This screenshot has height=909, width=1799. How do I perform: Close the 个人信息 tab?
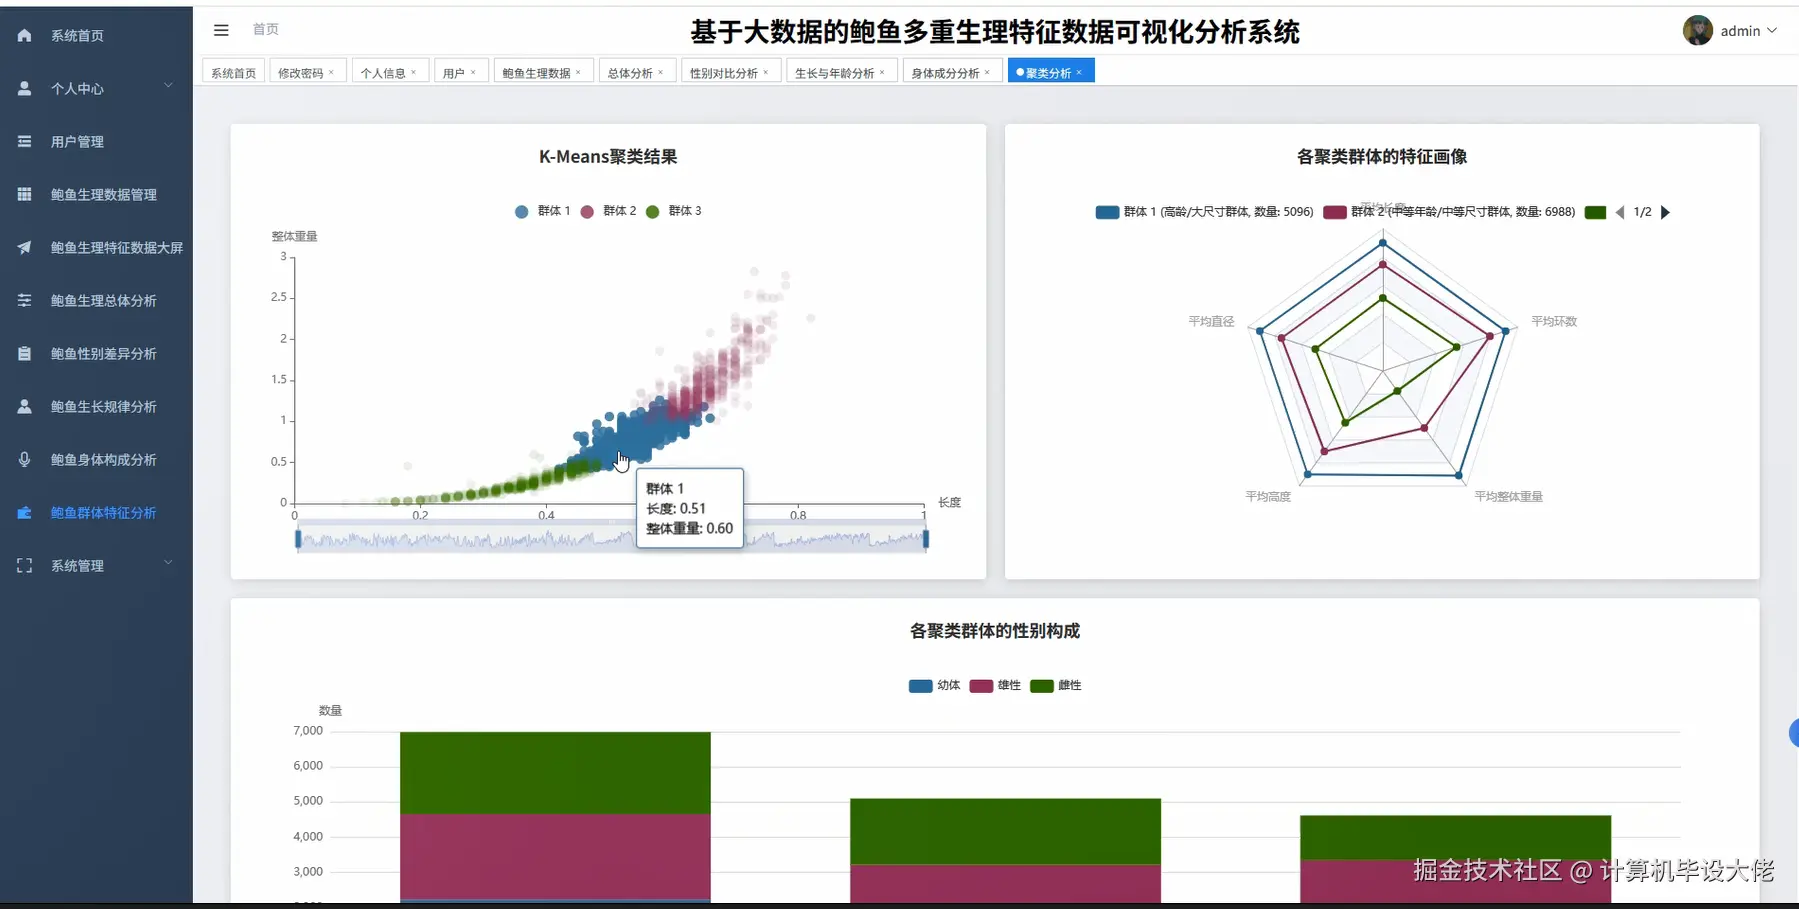[x=413, y=73]
